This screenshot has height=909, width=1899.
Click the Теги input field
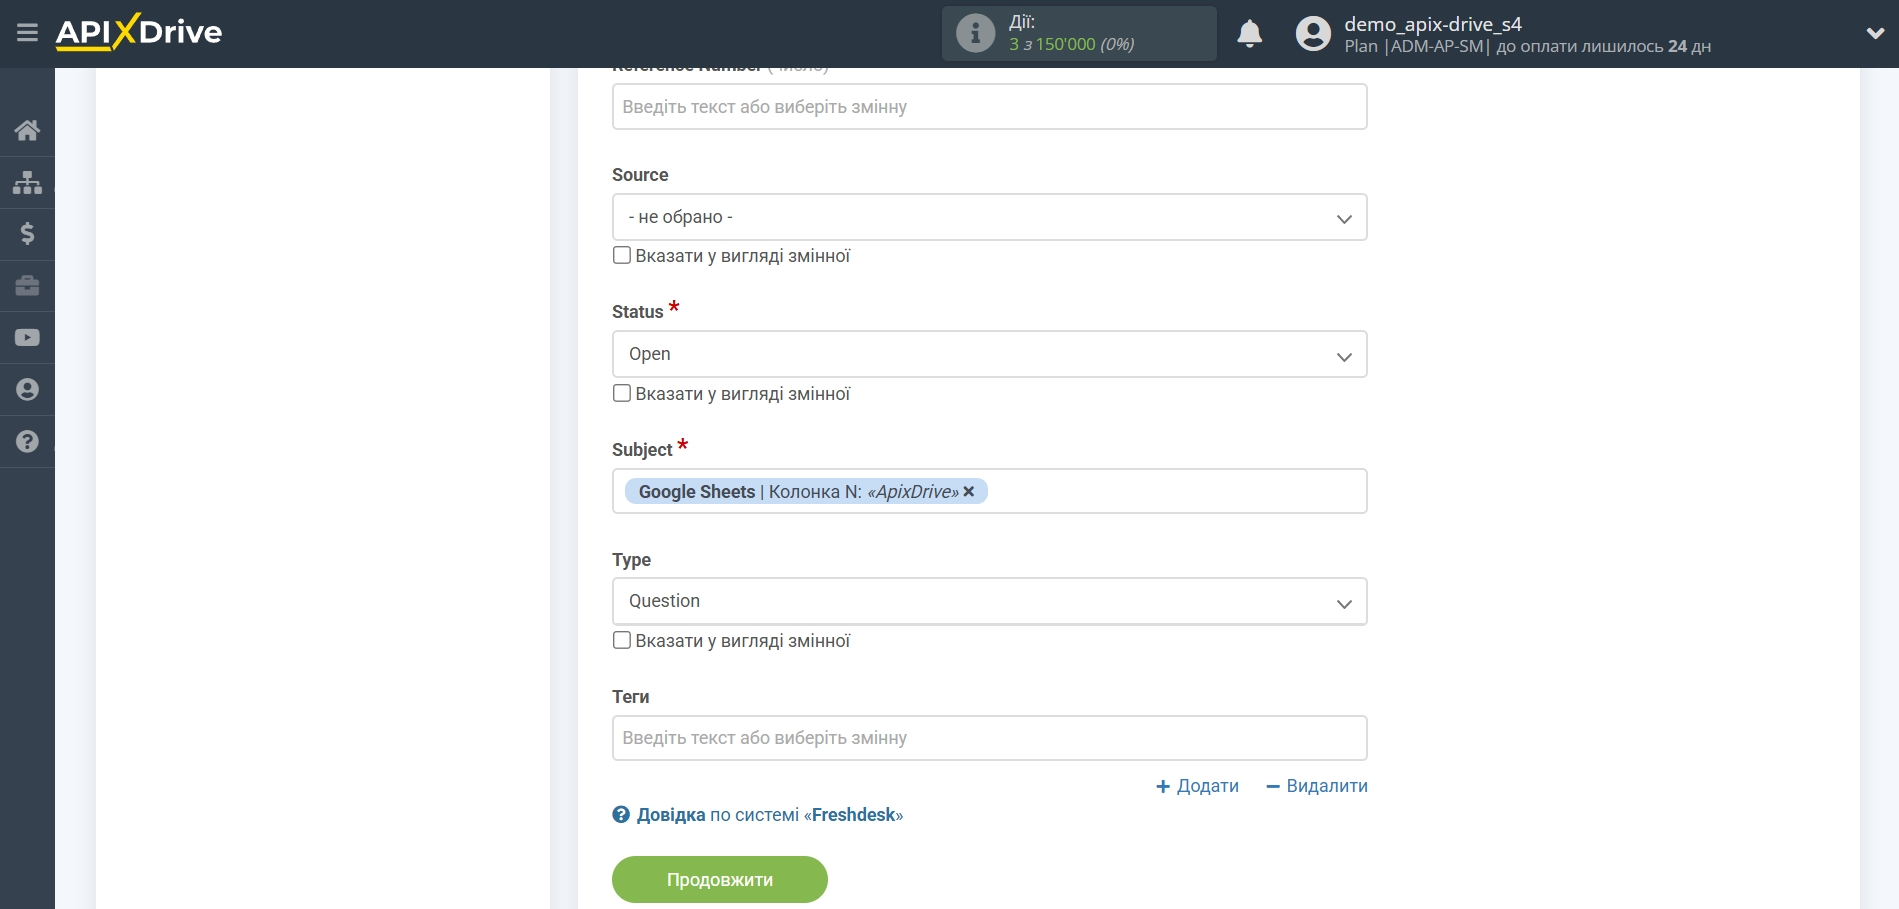tap(989, 738)
